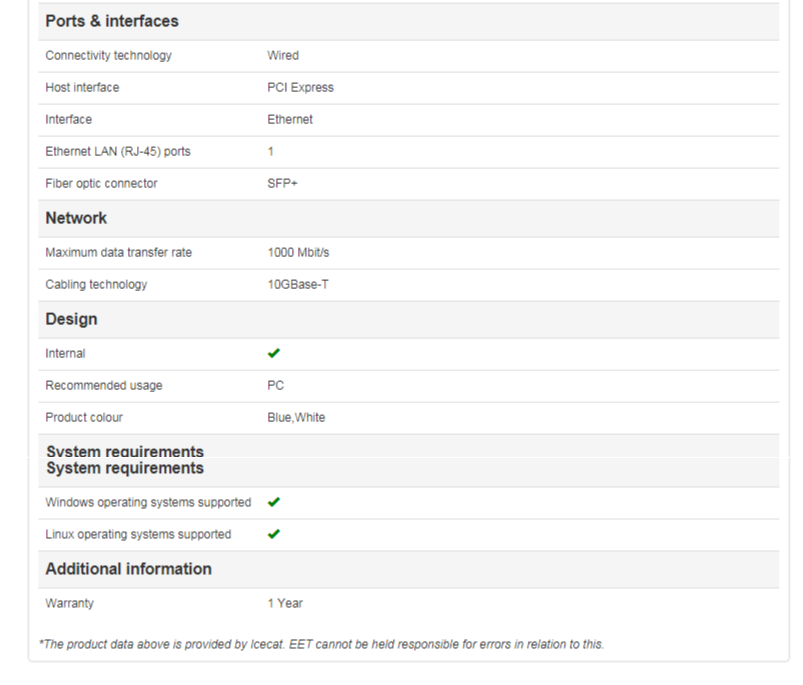Select the Ports & interfaces section header
This screenshot has height=685, width=803.
(112, 21)
